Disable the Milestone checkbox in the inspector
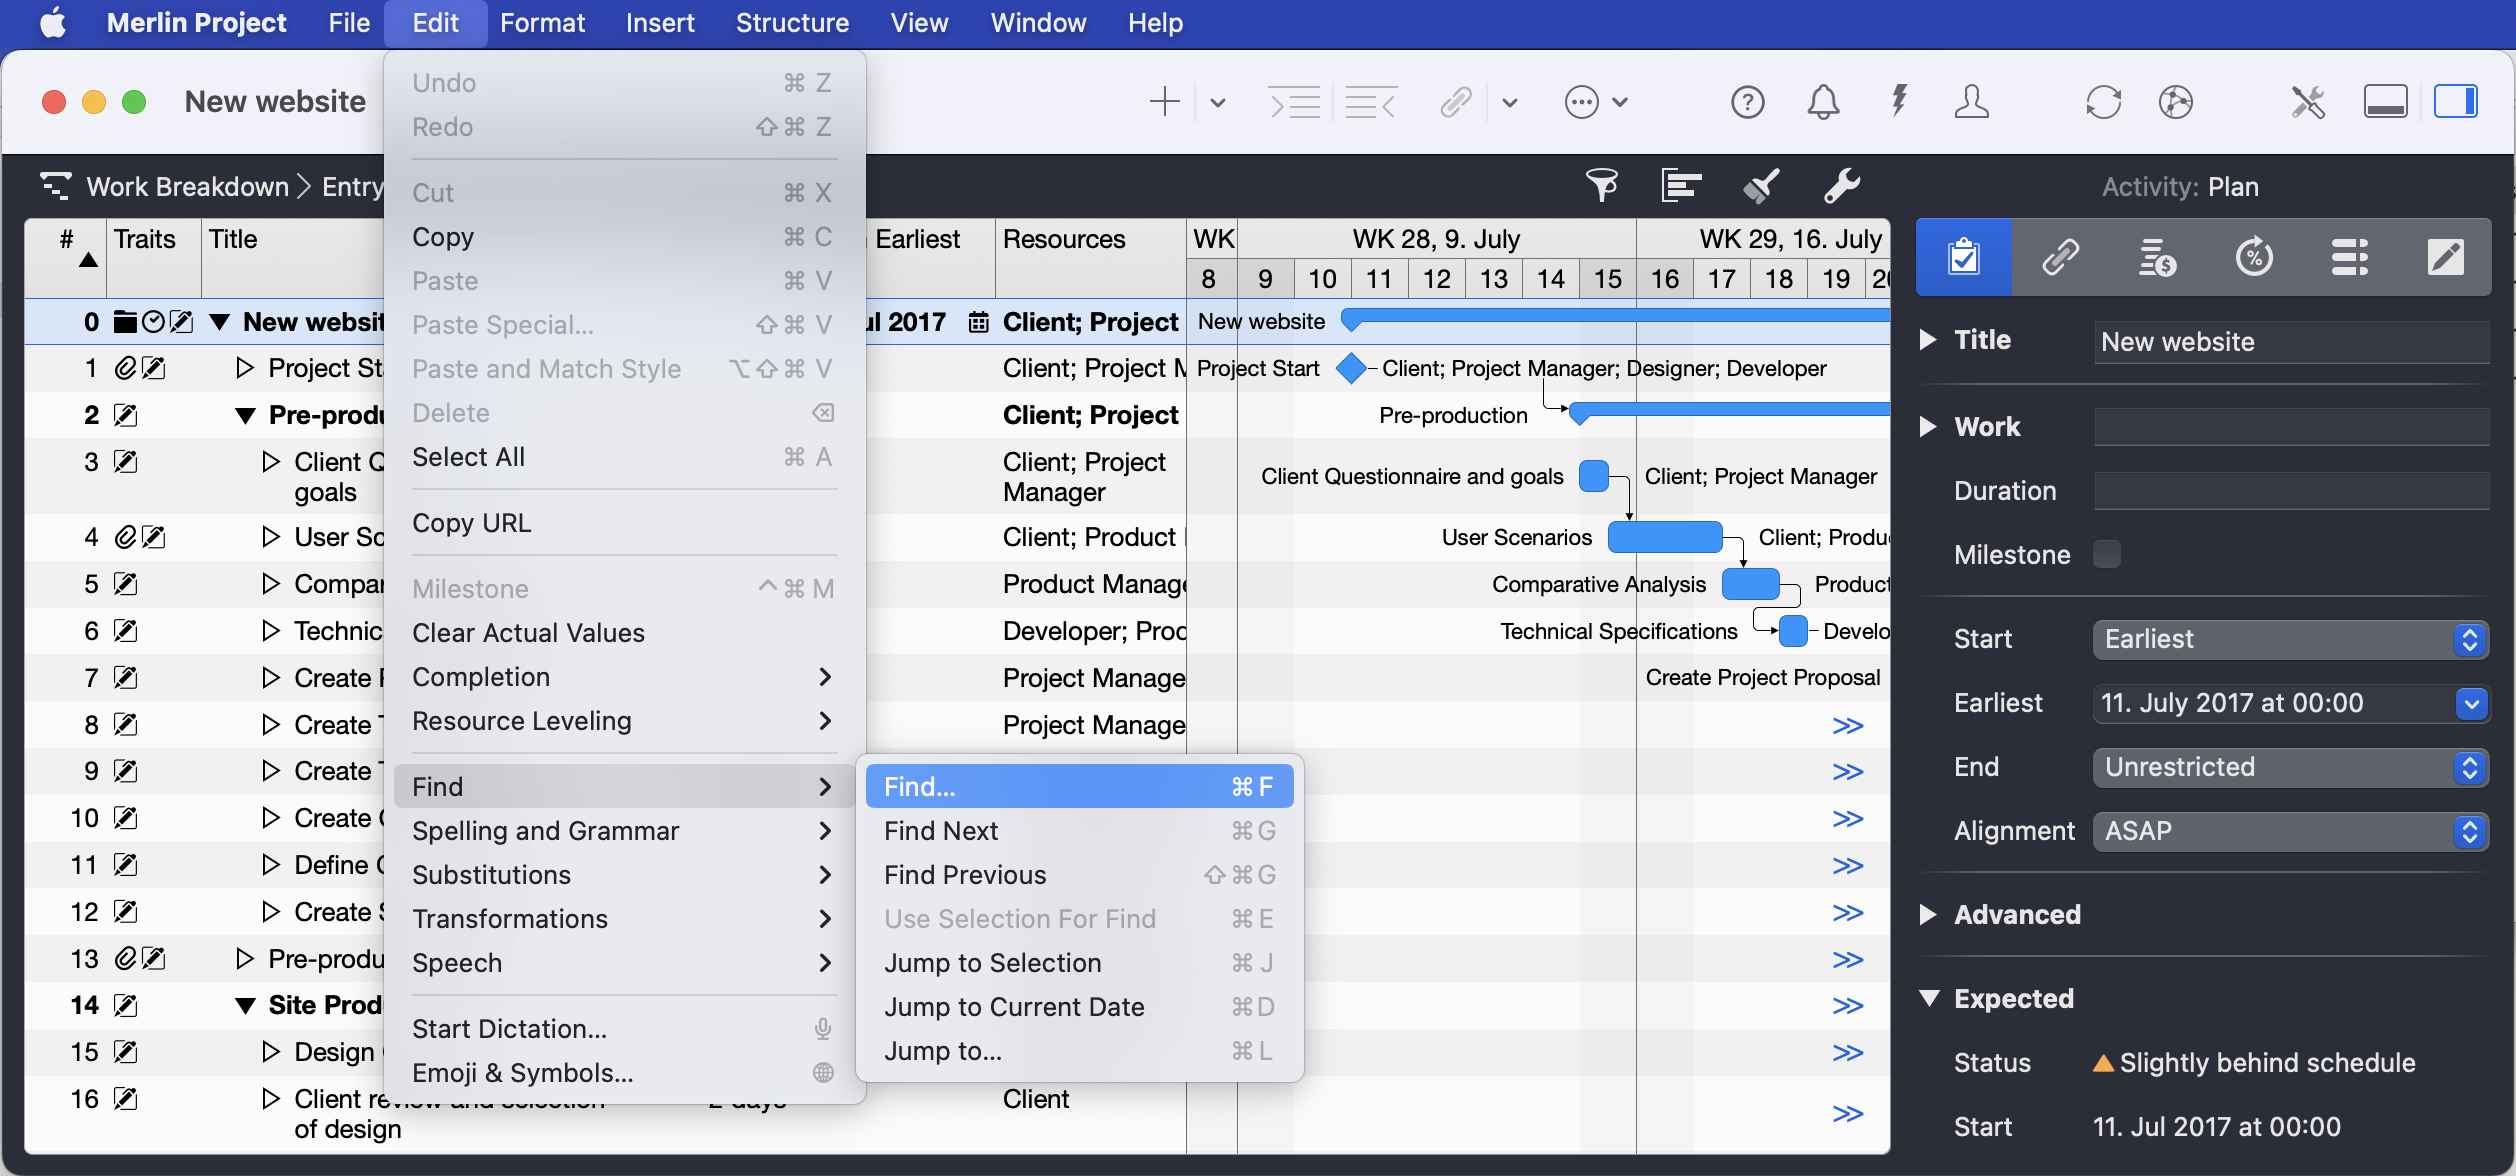 (2108, 554)
